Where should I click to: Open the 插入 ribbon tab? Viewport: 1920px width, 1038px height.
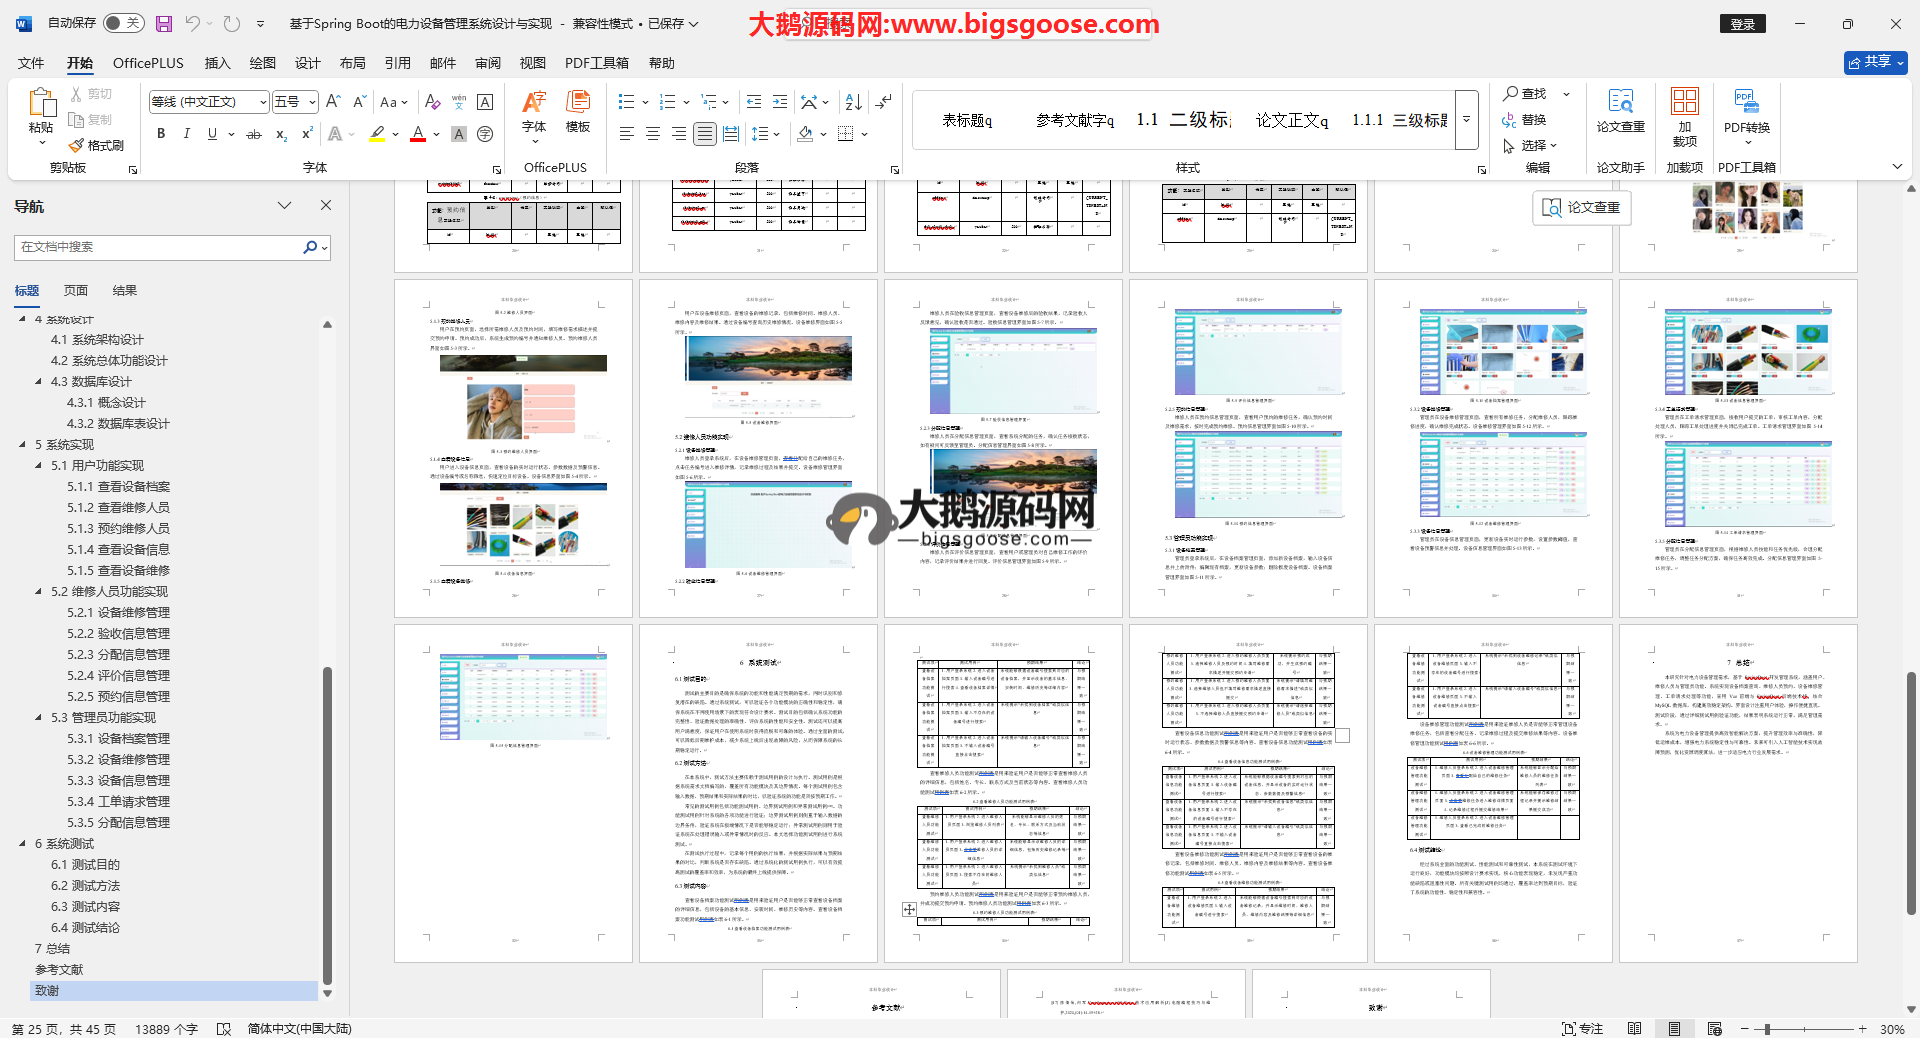[217, 63]
